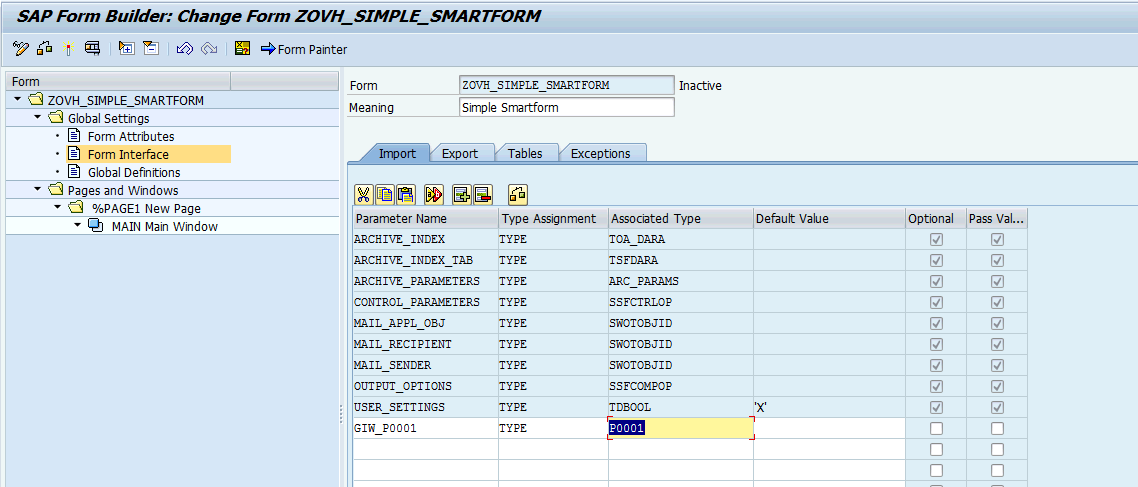Collapse the ZOVH_SIMPLE_SMARTFORM root node
Screen dimensions: 1138x487
17,99
